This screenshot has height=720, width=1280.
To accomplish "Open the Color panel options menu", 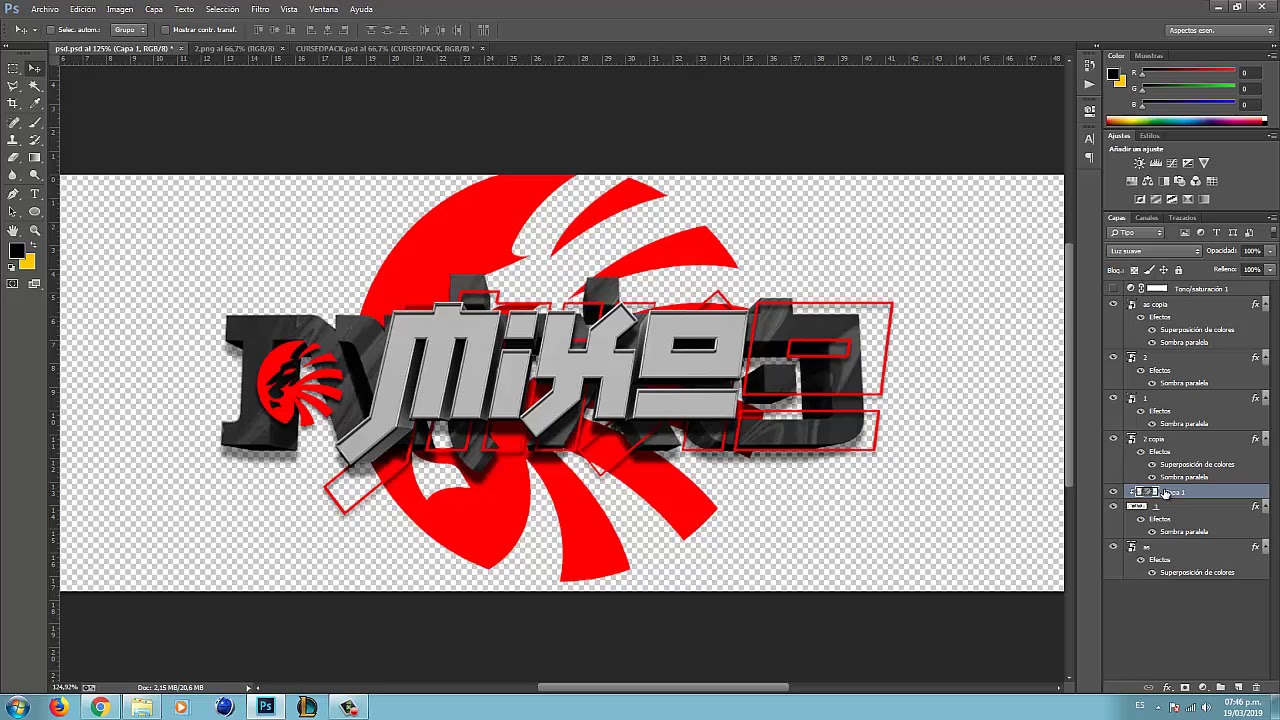I will [x=1271, y=56].
